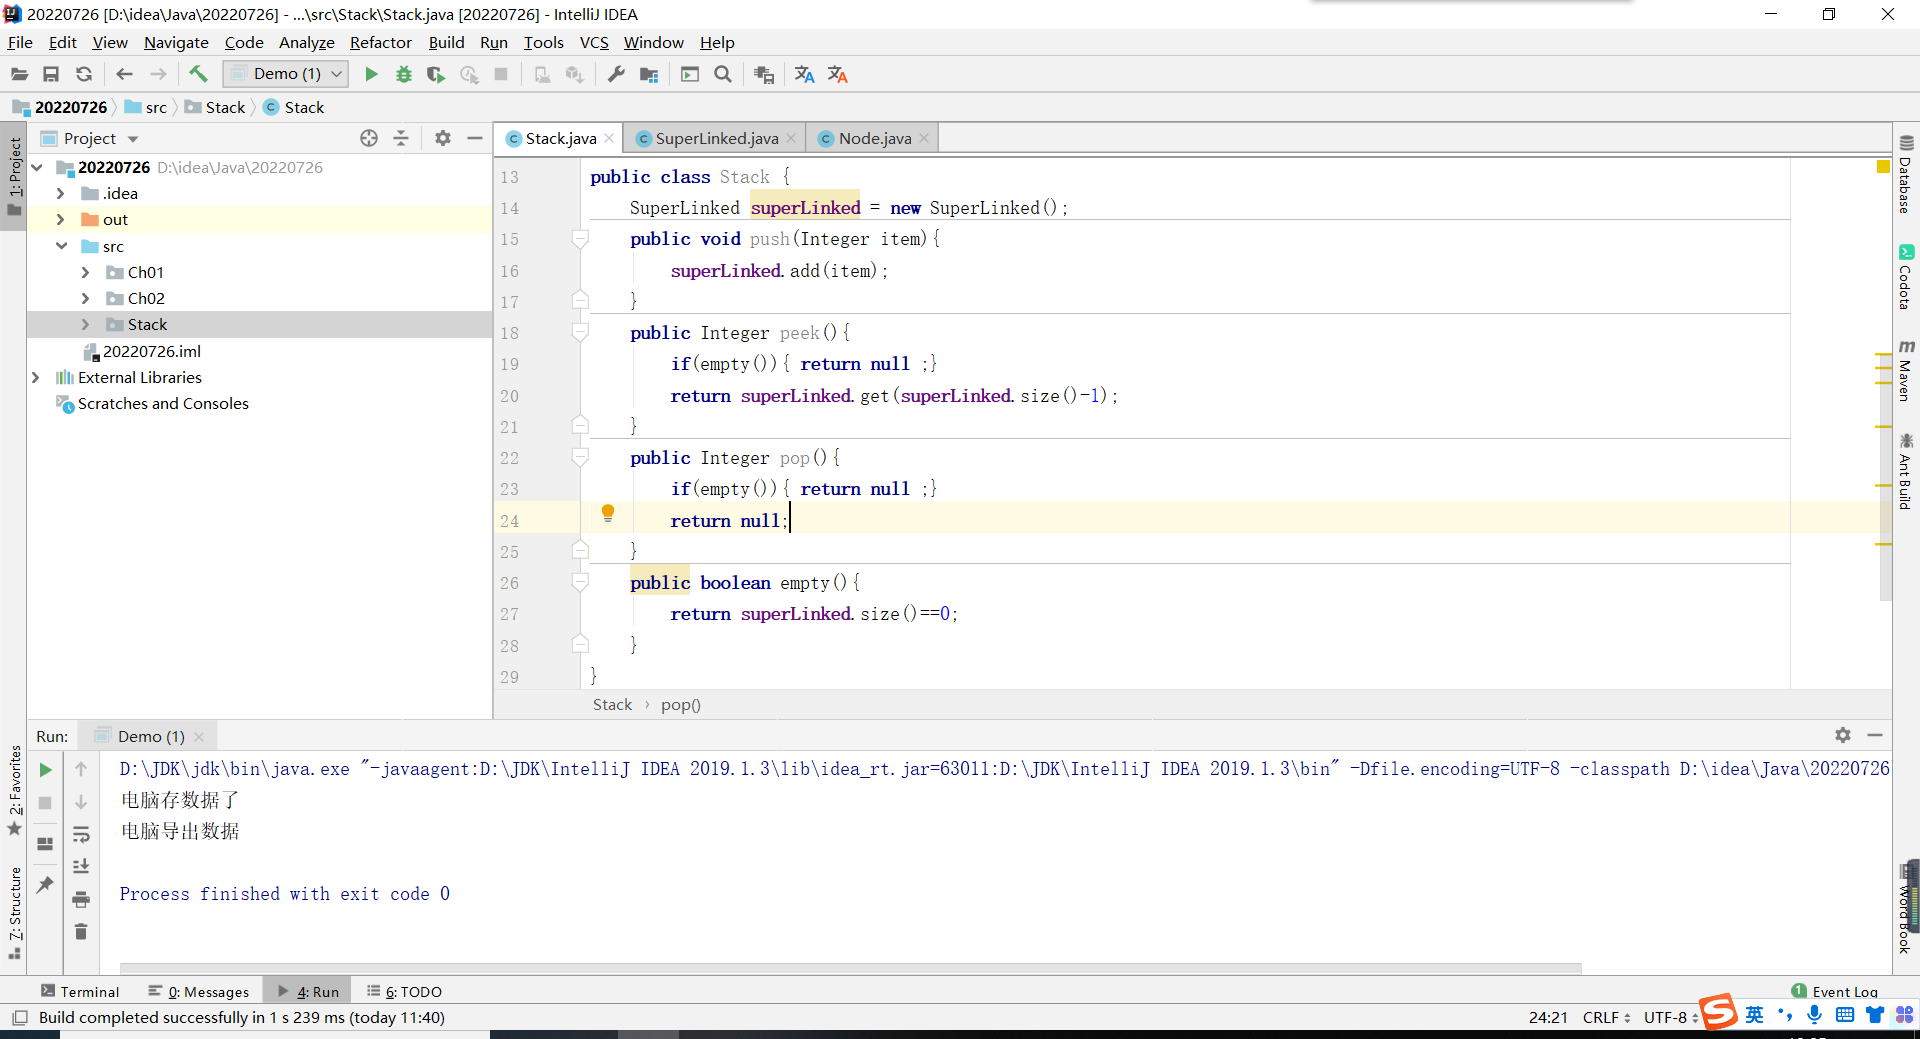1920x1039 pixels.
Task: Open the Terminal tool window button
Action: pos(80,991)
